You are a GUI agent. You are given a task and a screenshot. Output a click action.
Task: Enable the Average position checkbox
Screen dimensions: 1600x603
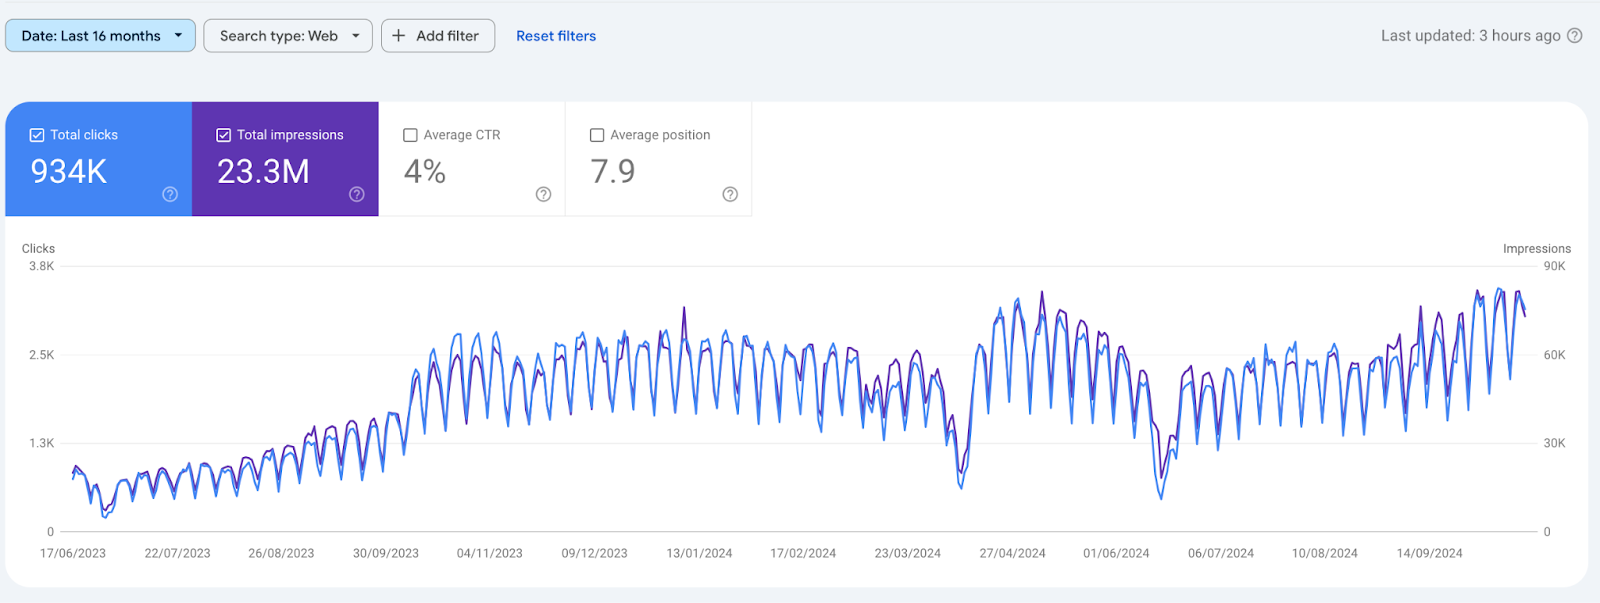tap(597, 135)
